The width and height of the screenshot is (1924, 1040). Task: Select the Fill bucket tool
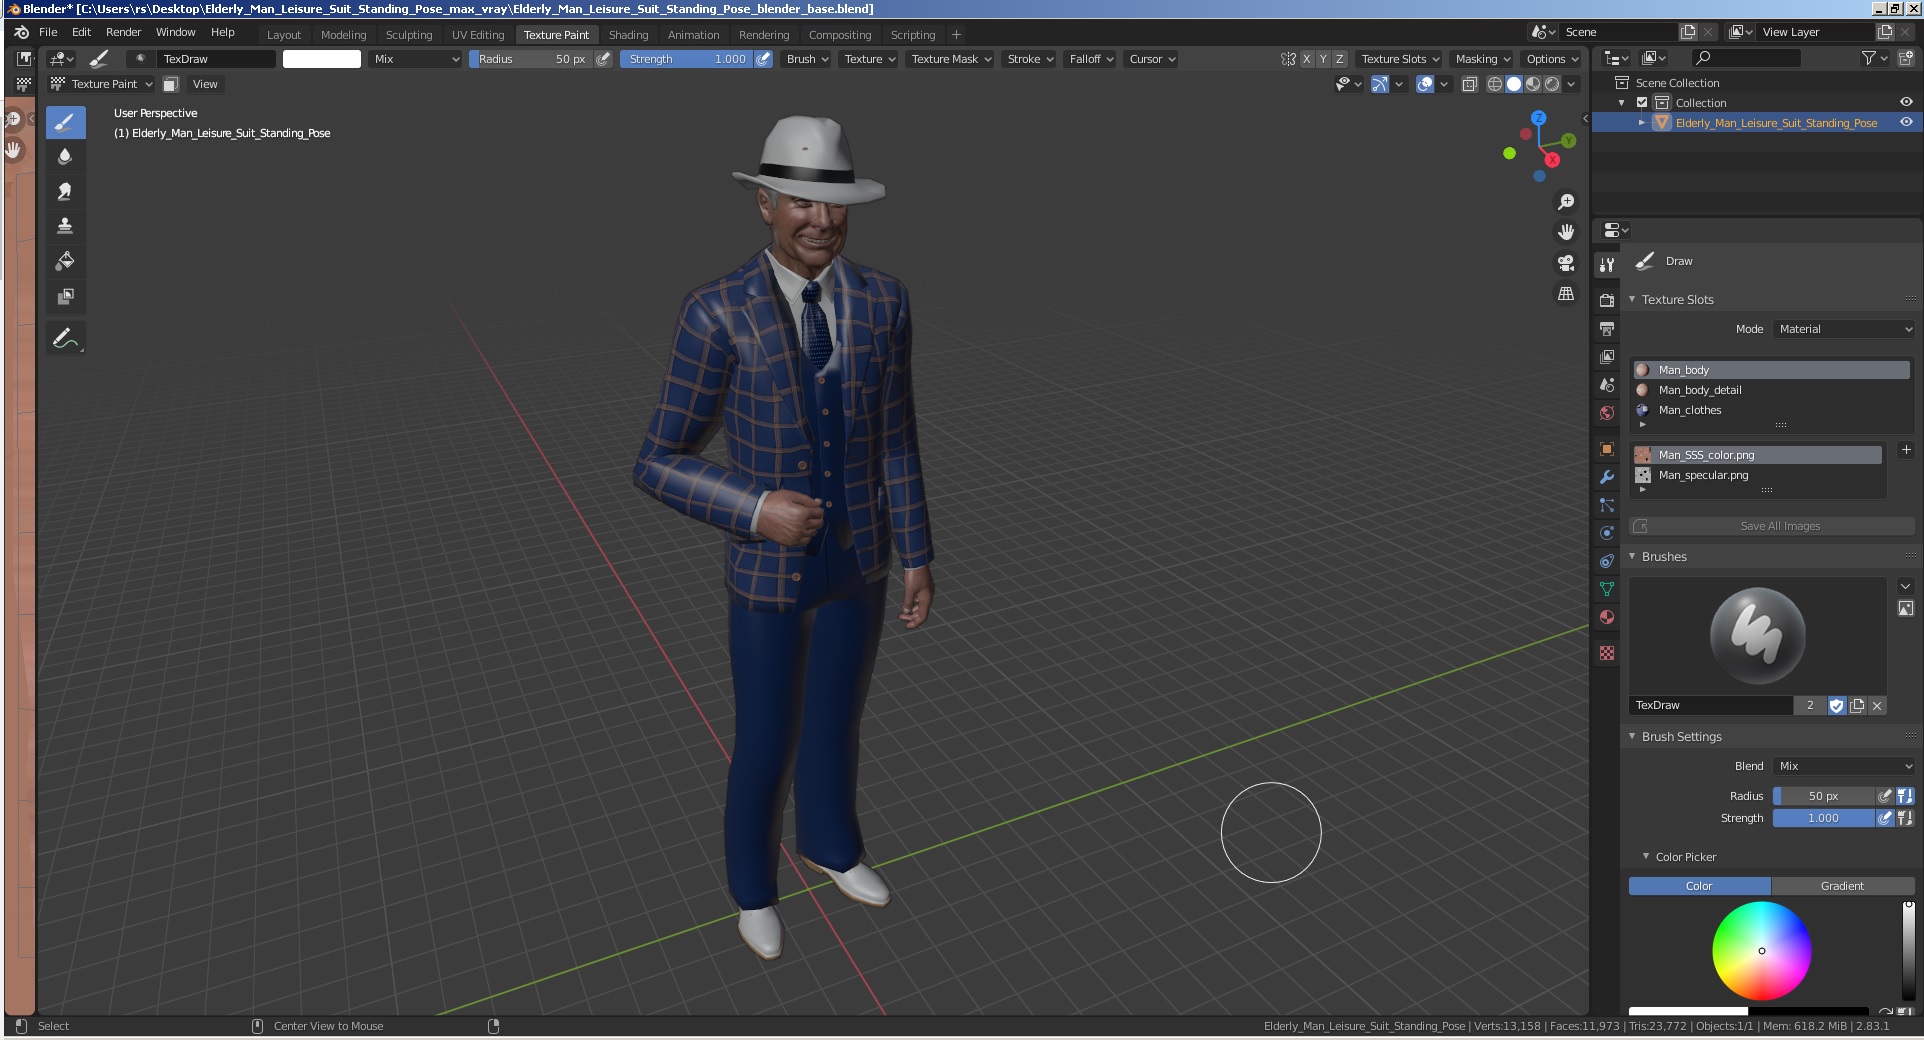[x=65, y=261]
